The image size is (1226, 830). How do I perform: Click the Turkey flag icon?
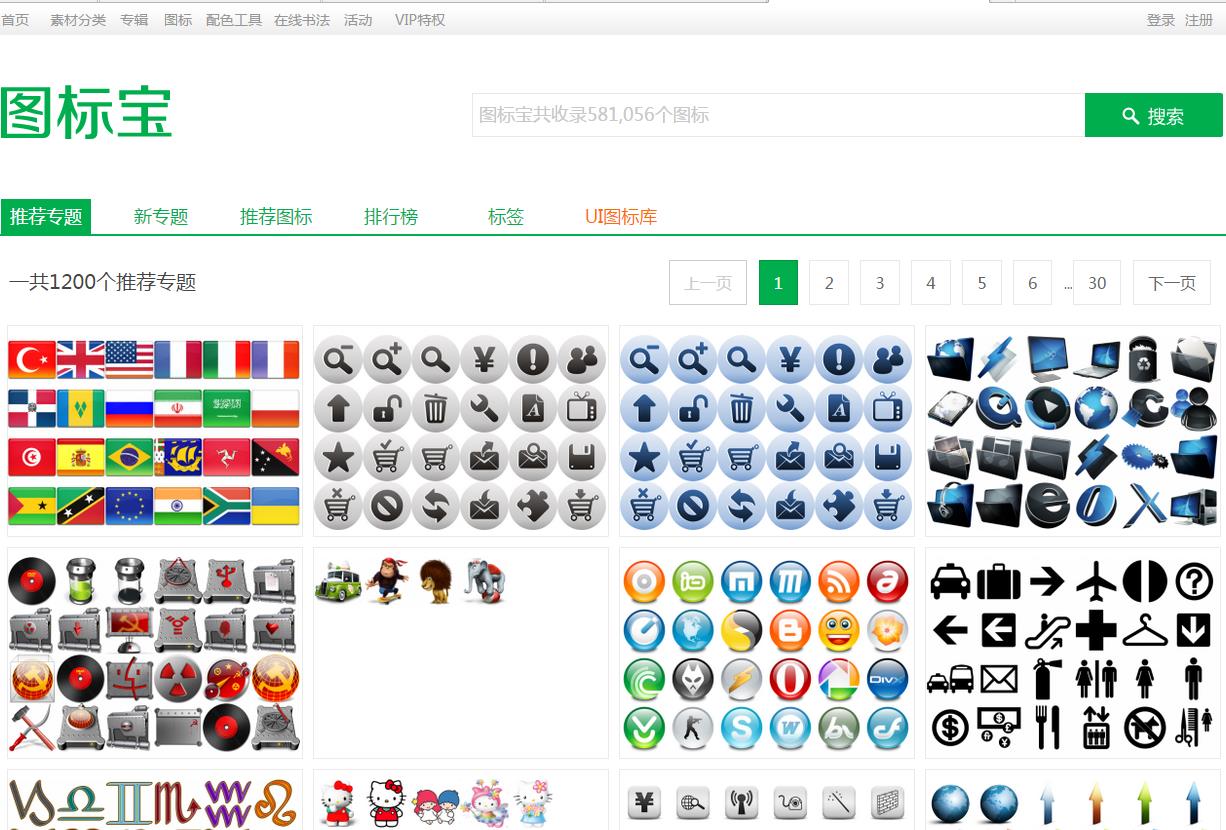point(32,360)
